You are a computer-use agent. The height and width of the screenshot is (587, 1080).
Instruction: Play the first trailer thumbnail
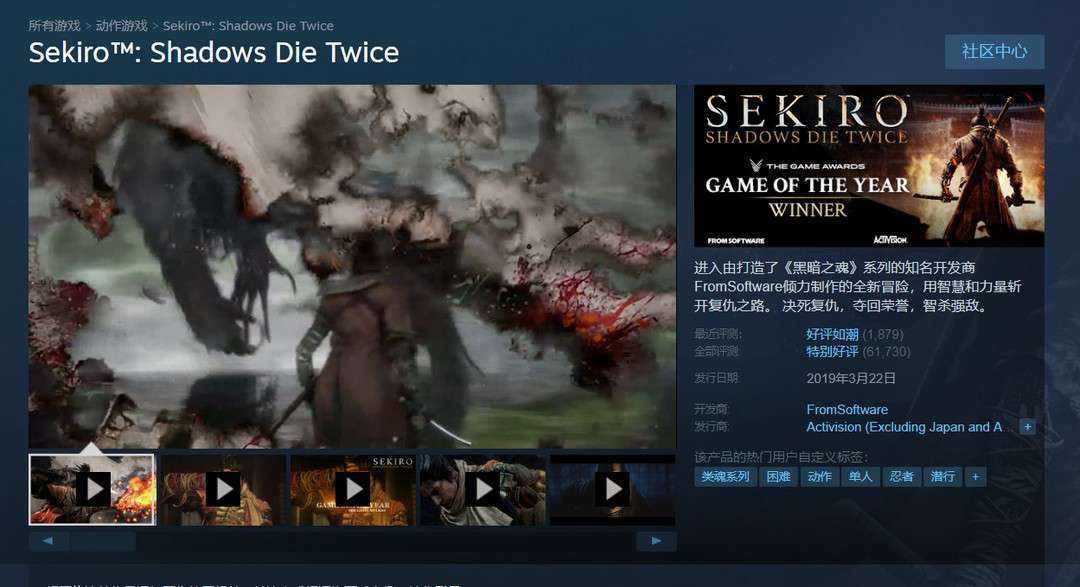pyautogui.click(x=92, y=489)
